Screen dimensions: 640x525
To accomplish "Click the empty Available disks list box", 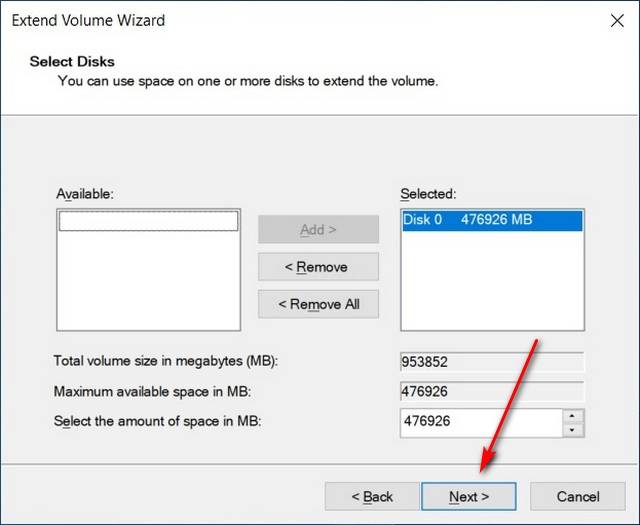I will (x=148, y=280).
